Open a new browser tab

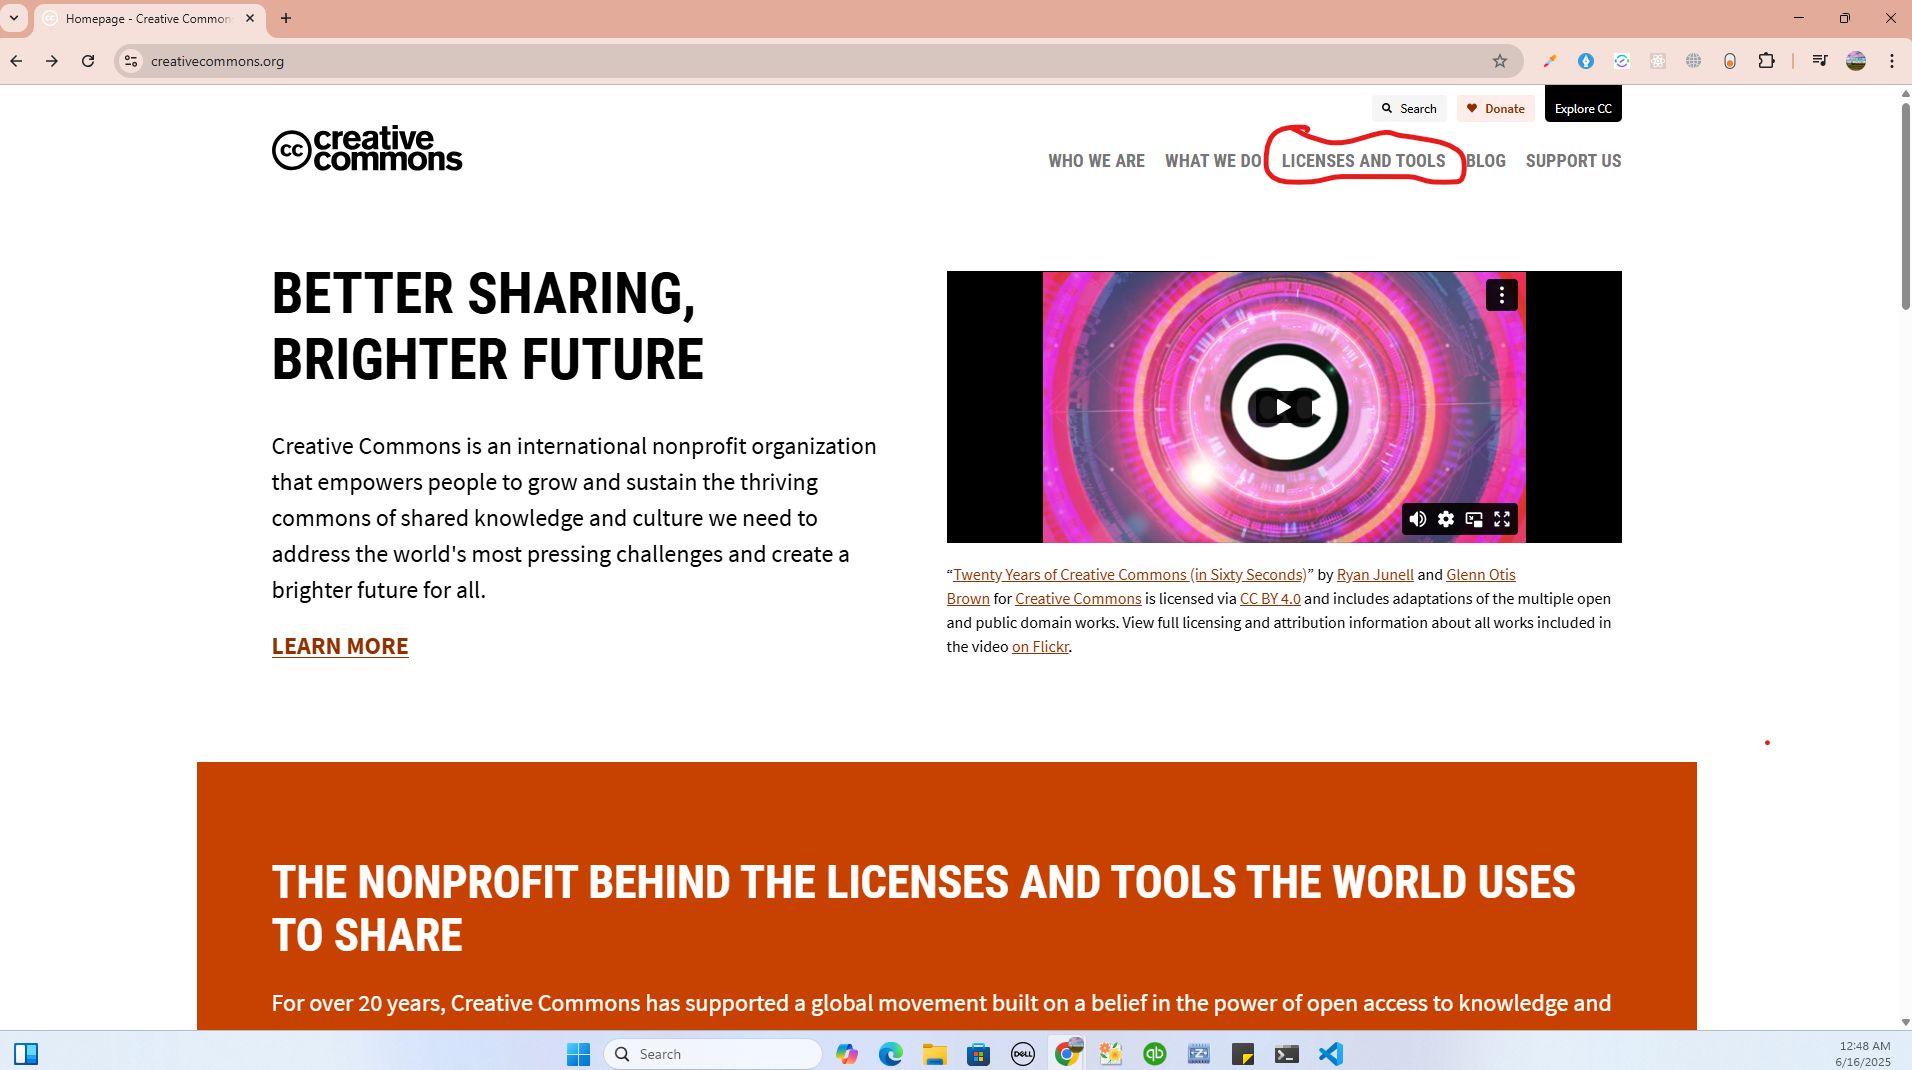[286, 18]
